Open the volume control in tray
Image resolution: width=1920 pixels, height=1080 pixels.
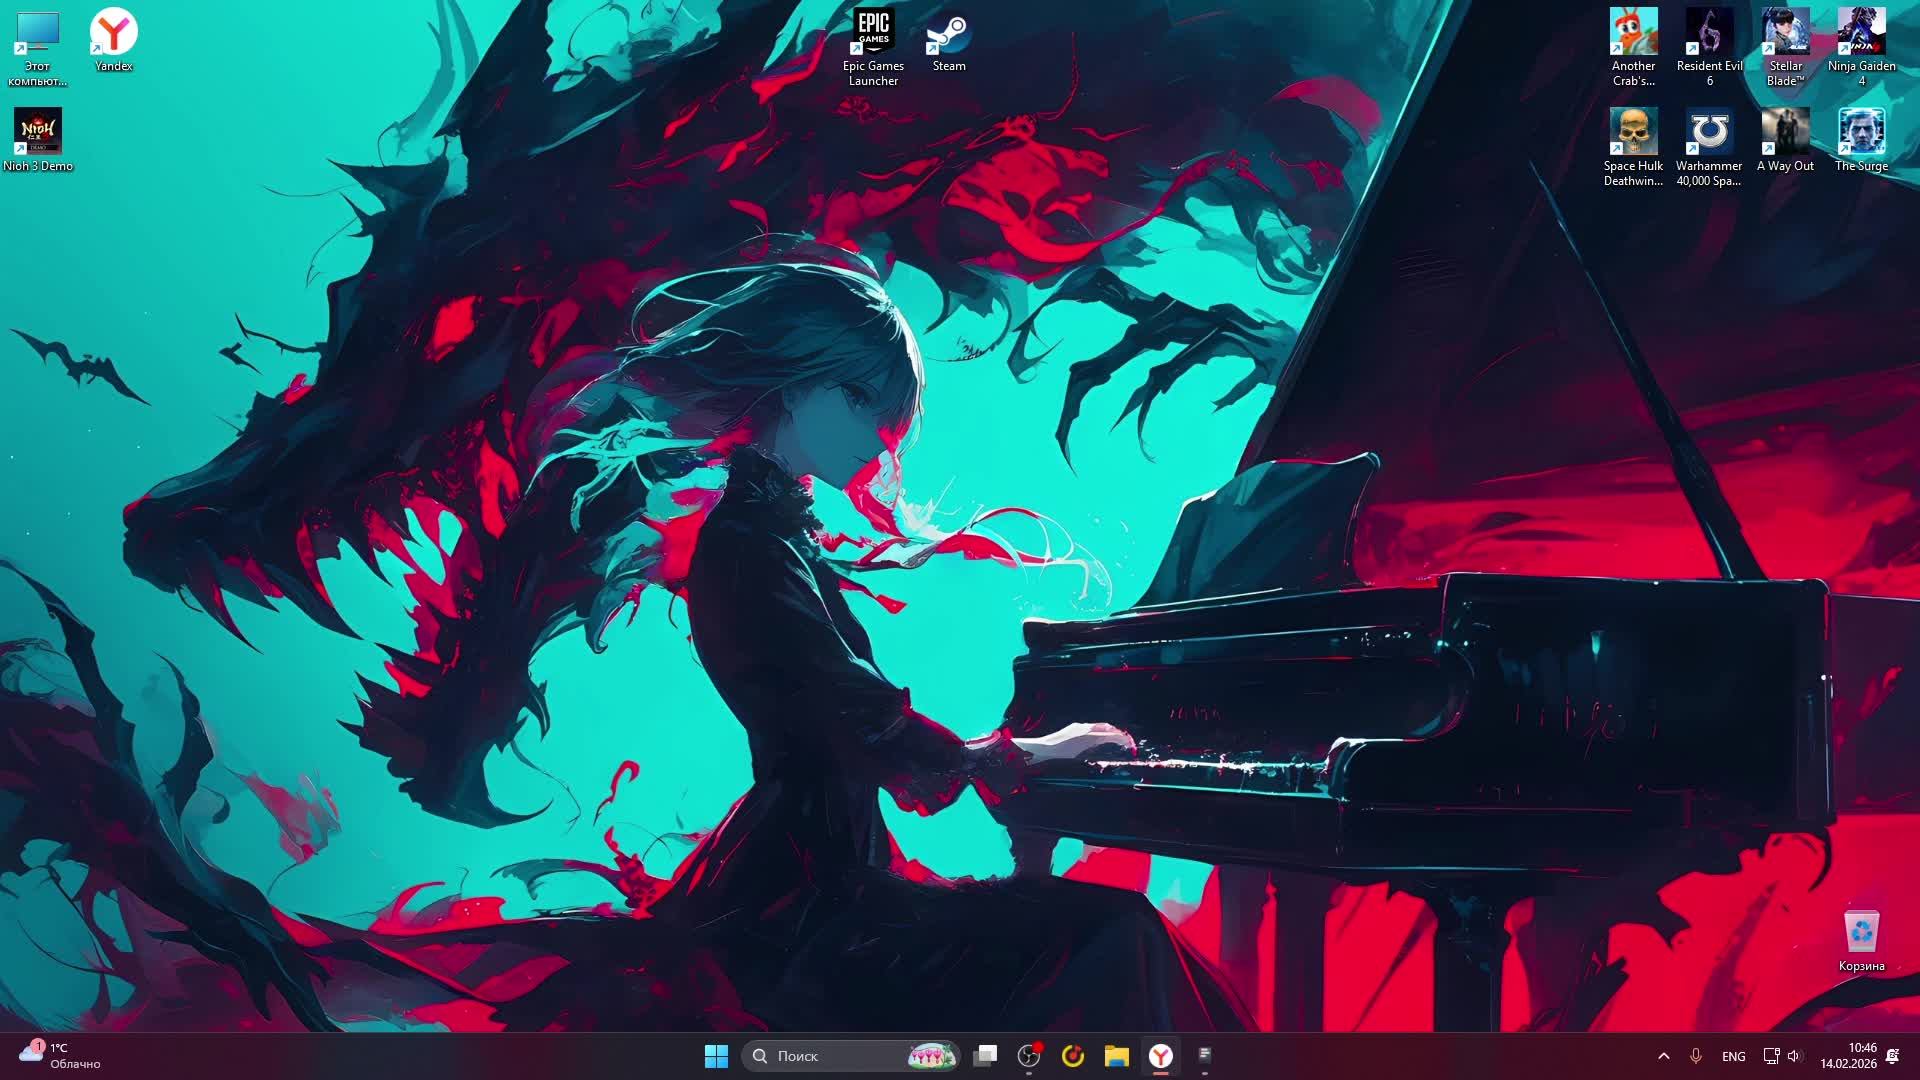(1794, 1056)
